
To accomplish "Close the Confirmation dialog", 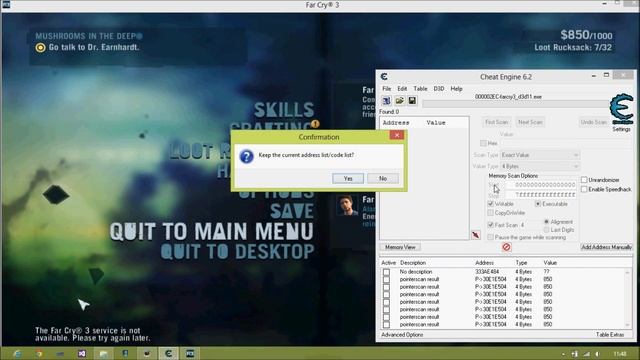I will tap(396, 135).
